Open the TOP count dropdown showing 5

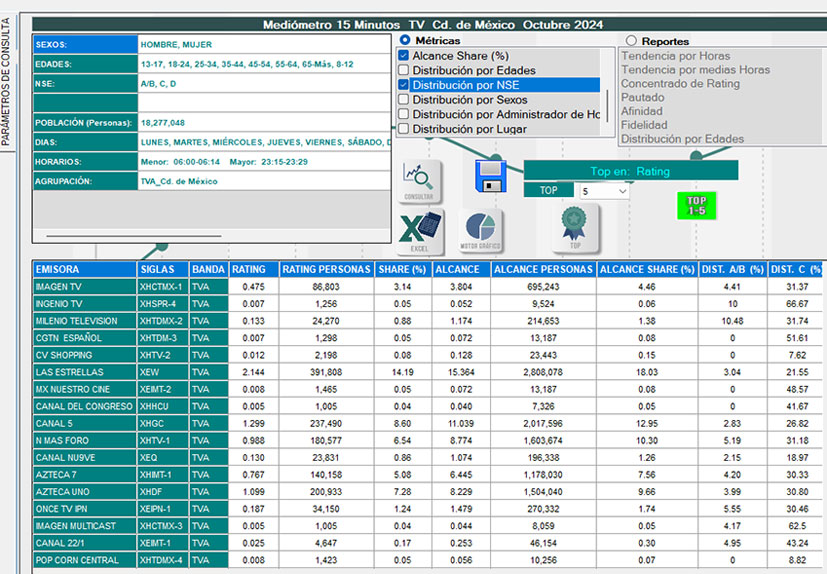pos(604,191)
